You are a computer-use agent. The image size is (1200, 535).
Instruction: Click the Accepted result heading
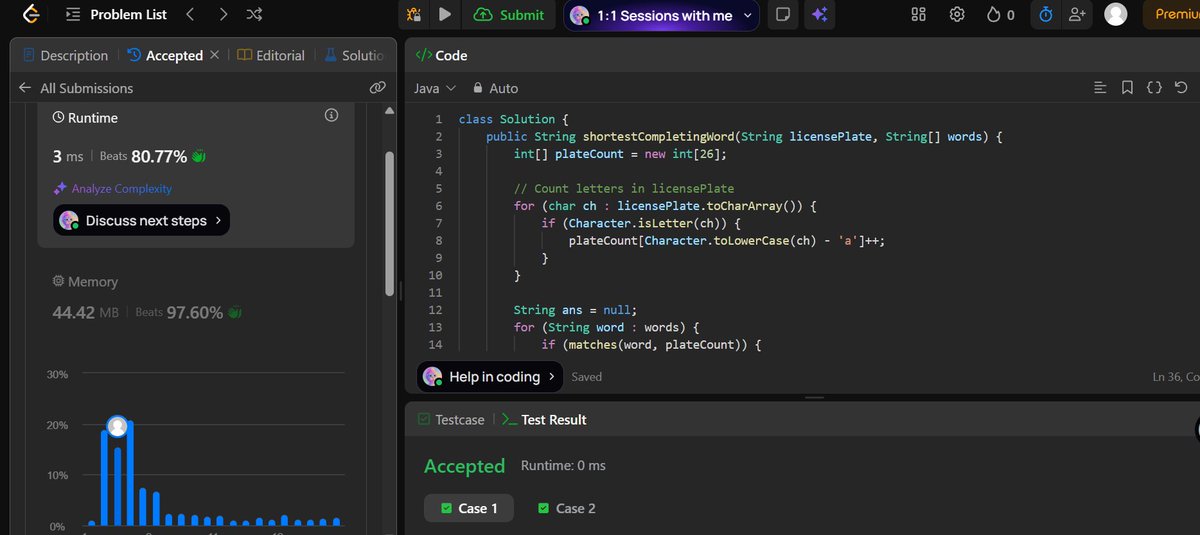point(464,466)
